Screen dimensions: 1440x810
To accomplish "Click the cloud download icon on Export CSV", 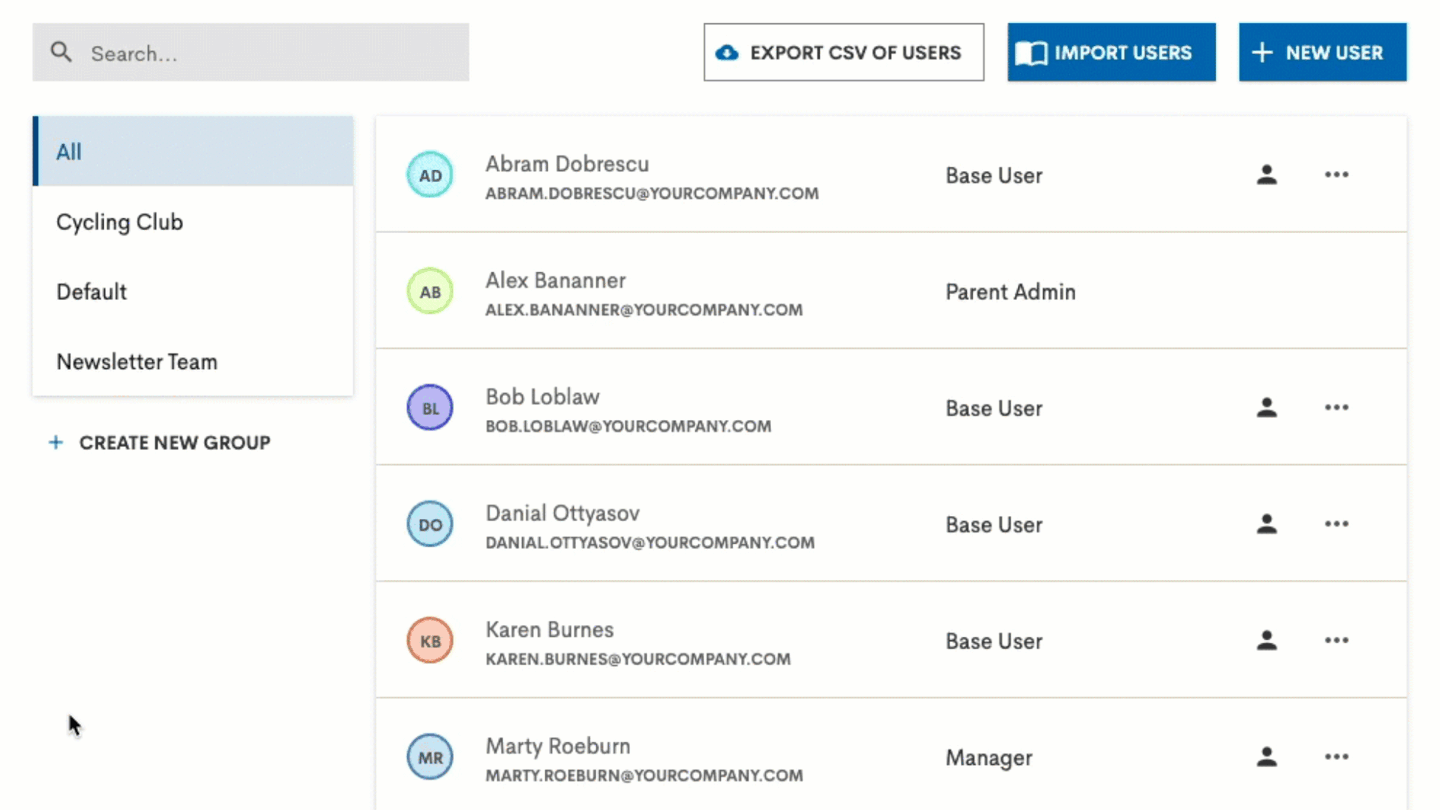I will tap(728, 53).
